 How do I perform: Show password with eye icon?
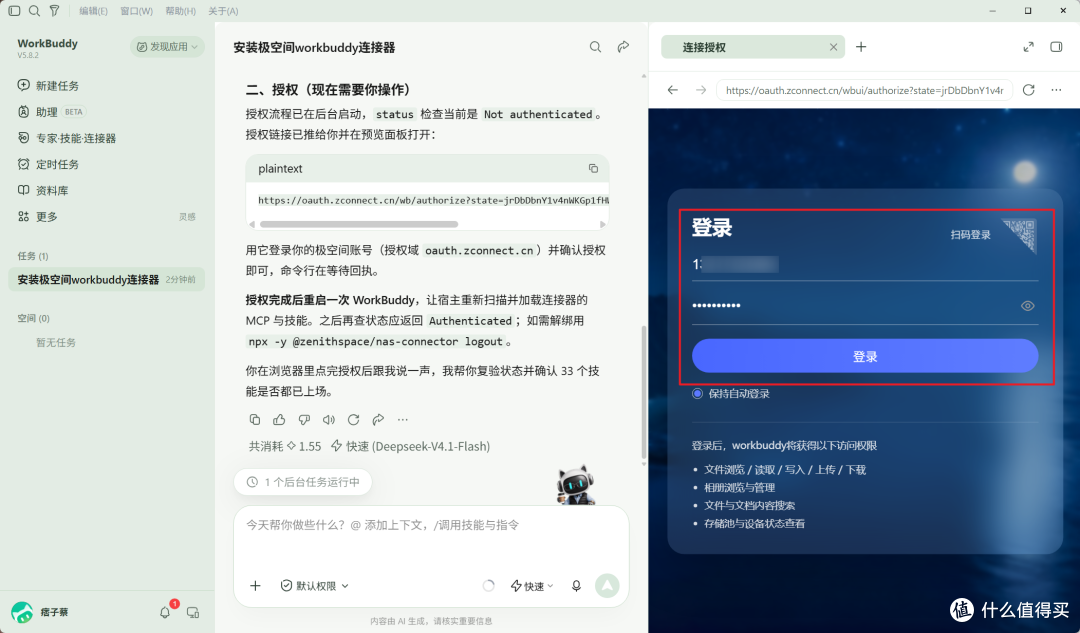(x=1027, y=306)
